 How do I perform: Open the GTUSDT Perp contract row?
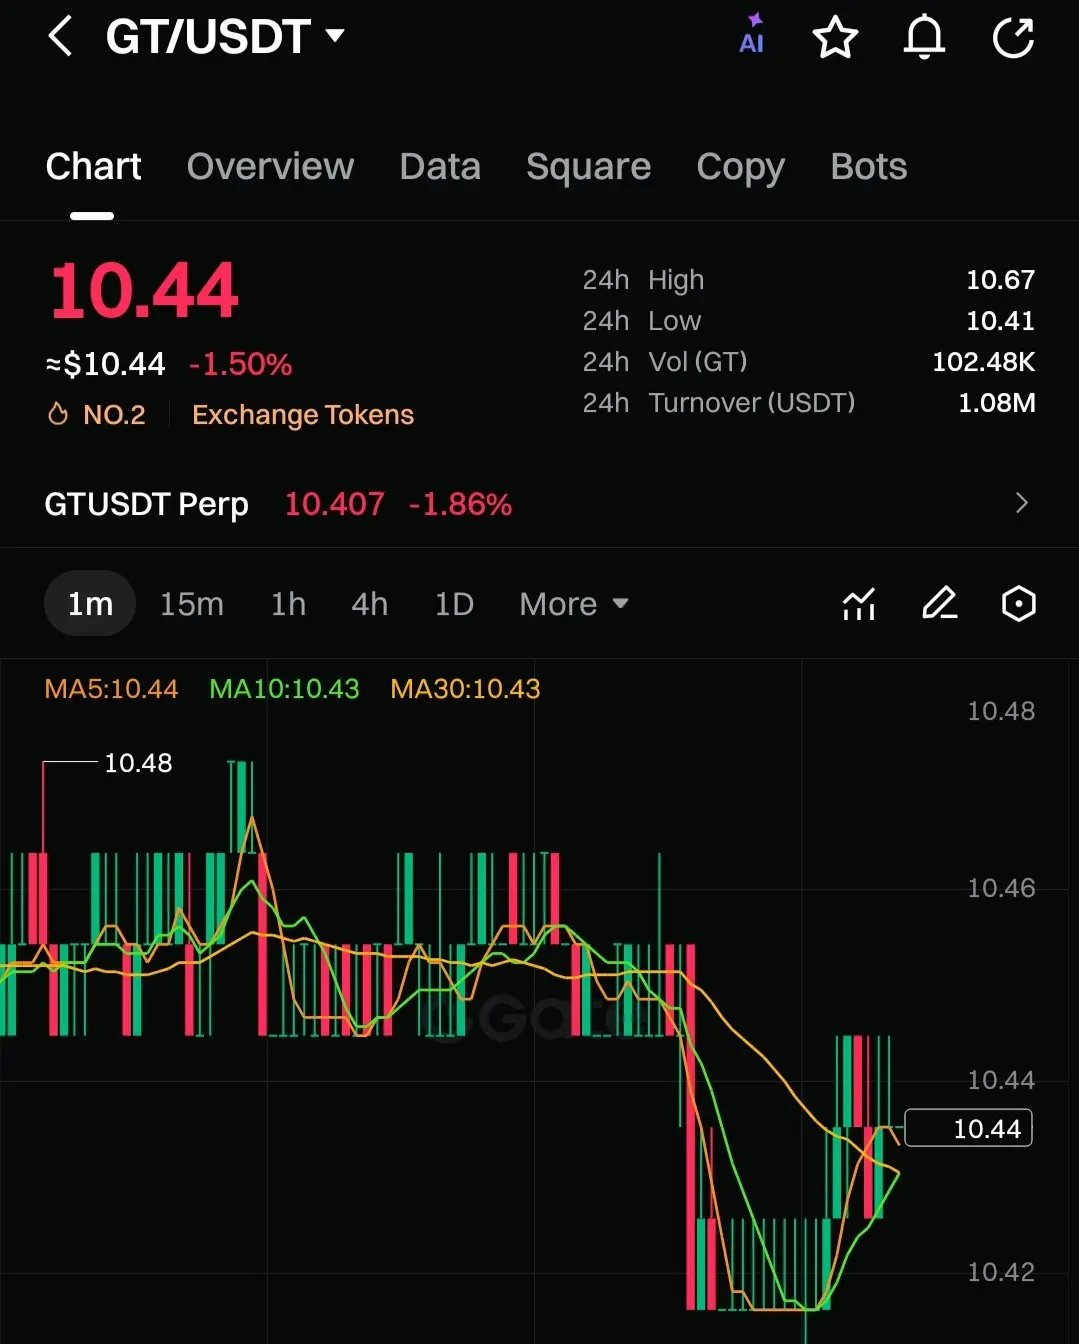click(539, 504)
